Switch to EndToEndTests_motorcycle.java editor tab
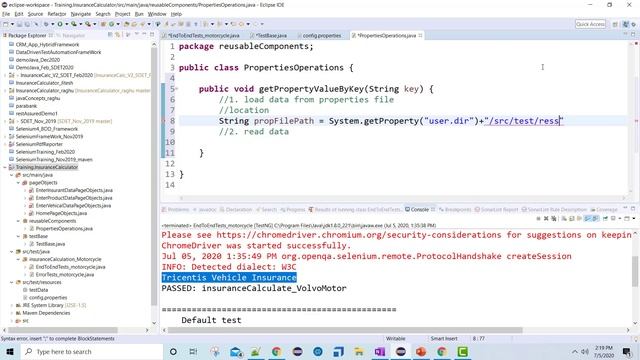Screen dimensions: 640x360 click(x=201, y=36)
